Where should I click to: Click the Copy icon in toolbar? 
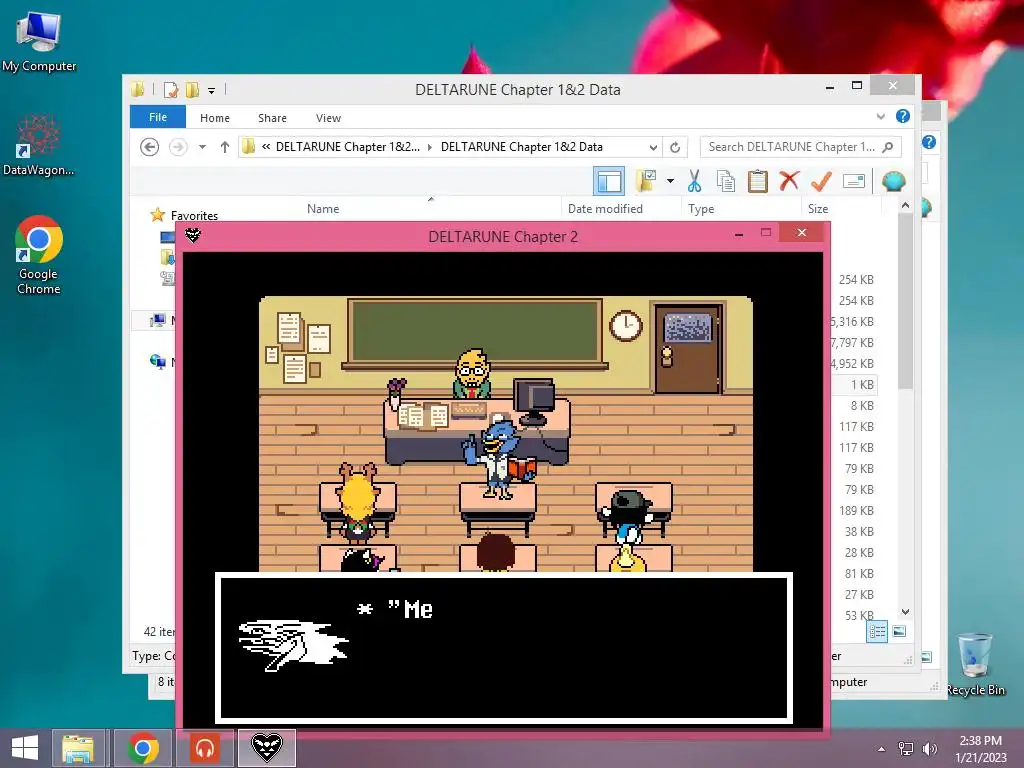[x=726, y=181]
